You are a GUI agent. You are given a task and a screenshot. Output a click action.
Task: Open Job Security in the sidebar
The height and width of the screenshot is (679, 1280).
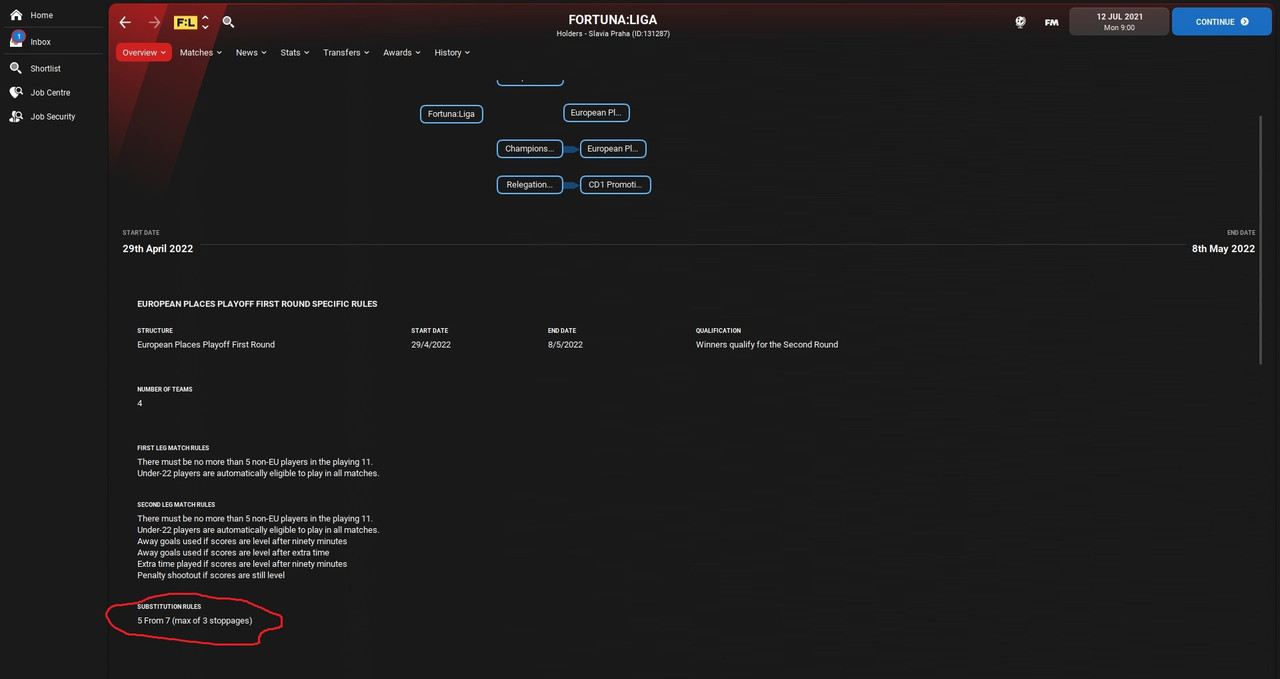click(x=53, y=116)
